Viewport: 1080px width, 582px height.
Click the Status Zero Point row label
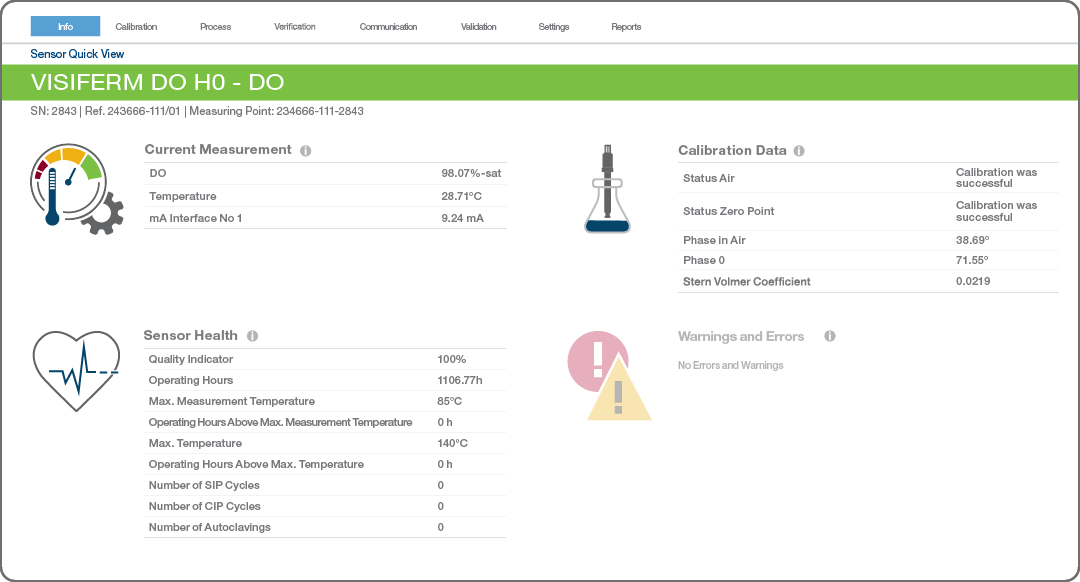(x=729, y=211)
